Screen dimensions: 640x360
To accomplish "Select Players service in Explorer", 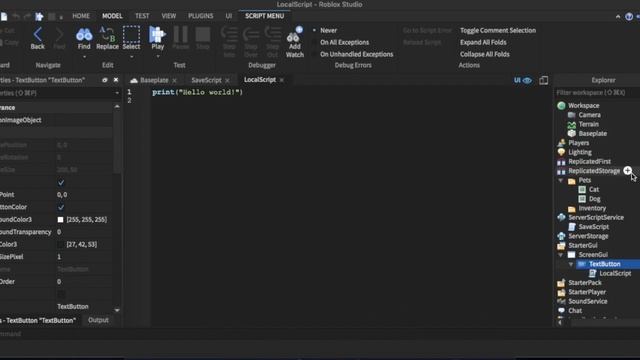I will pos(579,143).
